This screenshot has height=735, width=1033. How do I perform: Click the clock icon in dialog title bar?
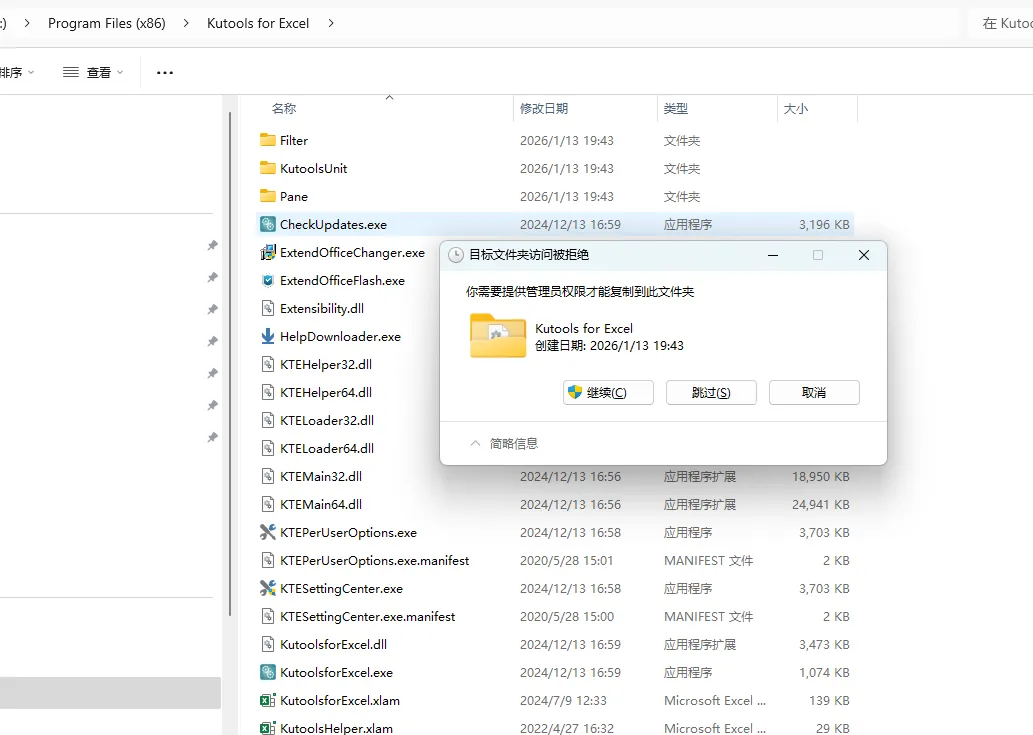point(456,255)
